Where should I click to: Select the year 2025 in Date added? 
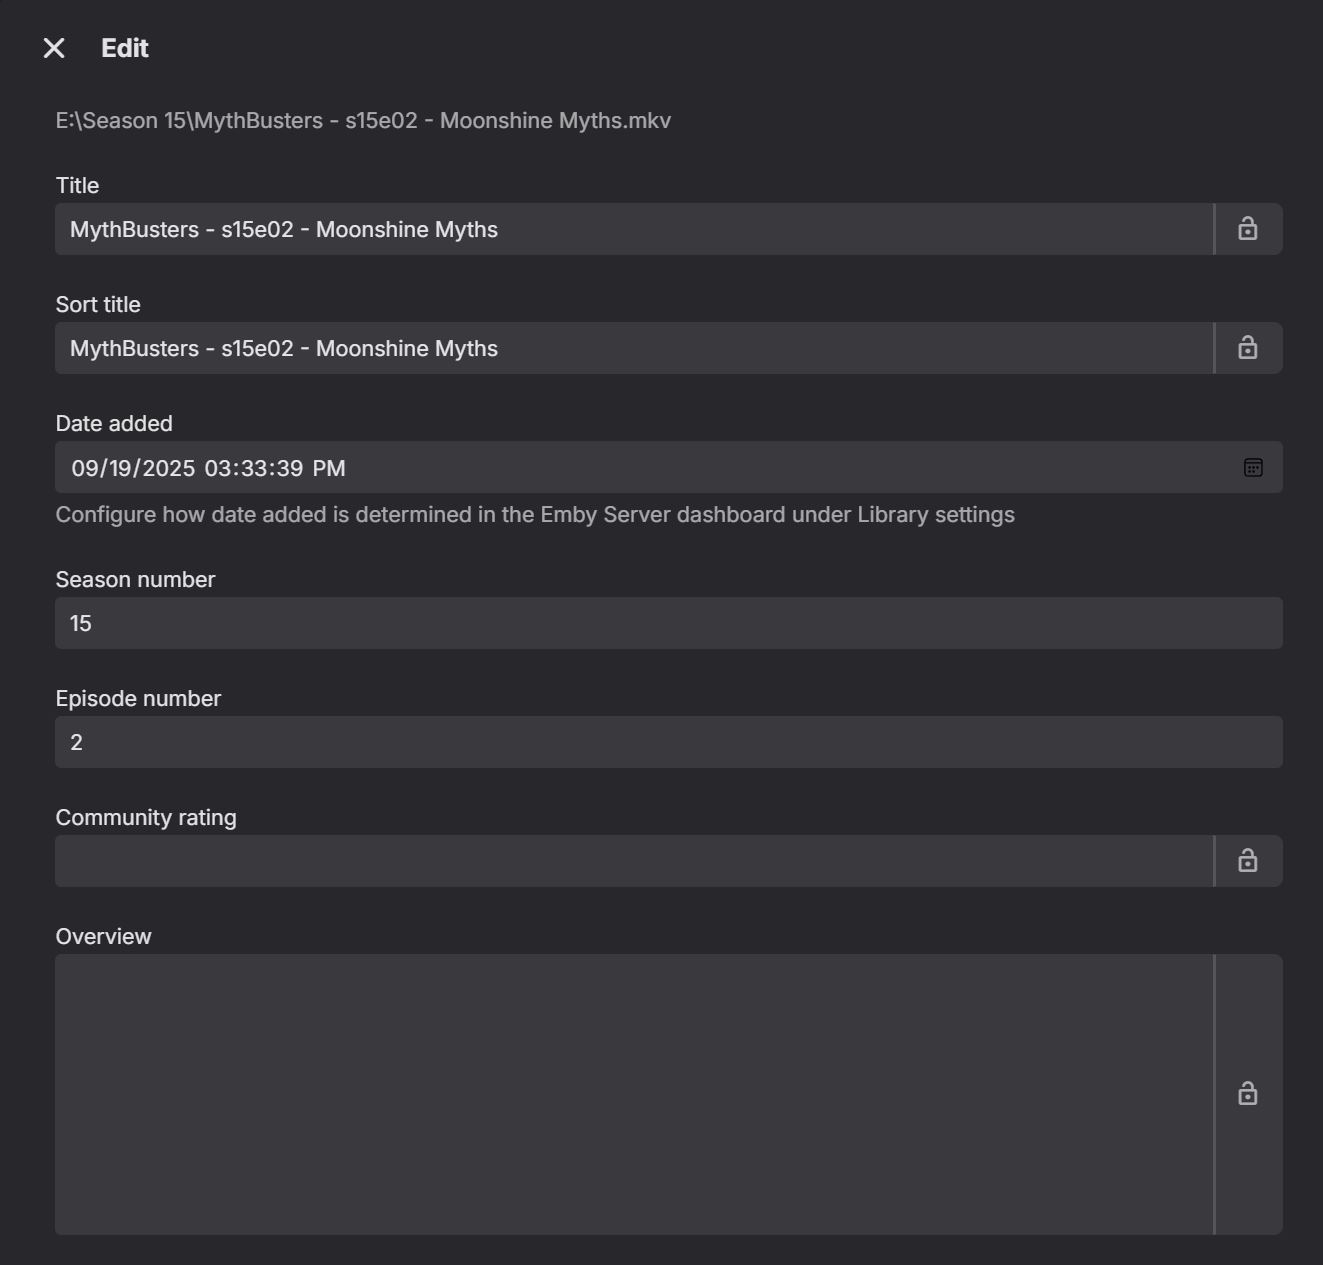click(x=168, y=469)
